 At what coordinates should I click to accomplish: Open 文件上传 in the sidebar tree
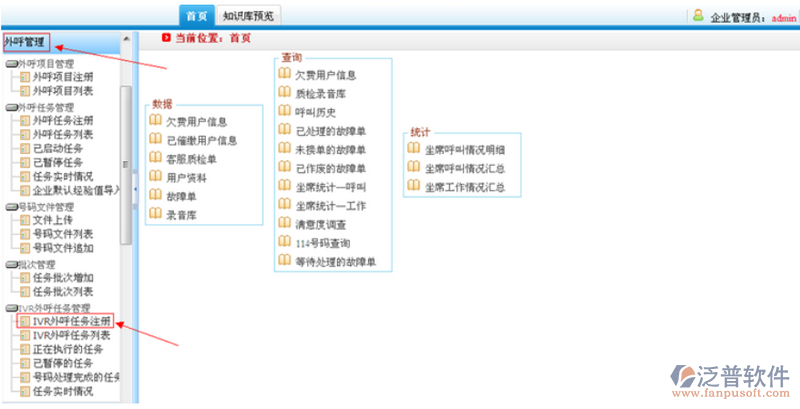53,220
